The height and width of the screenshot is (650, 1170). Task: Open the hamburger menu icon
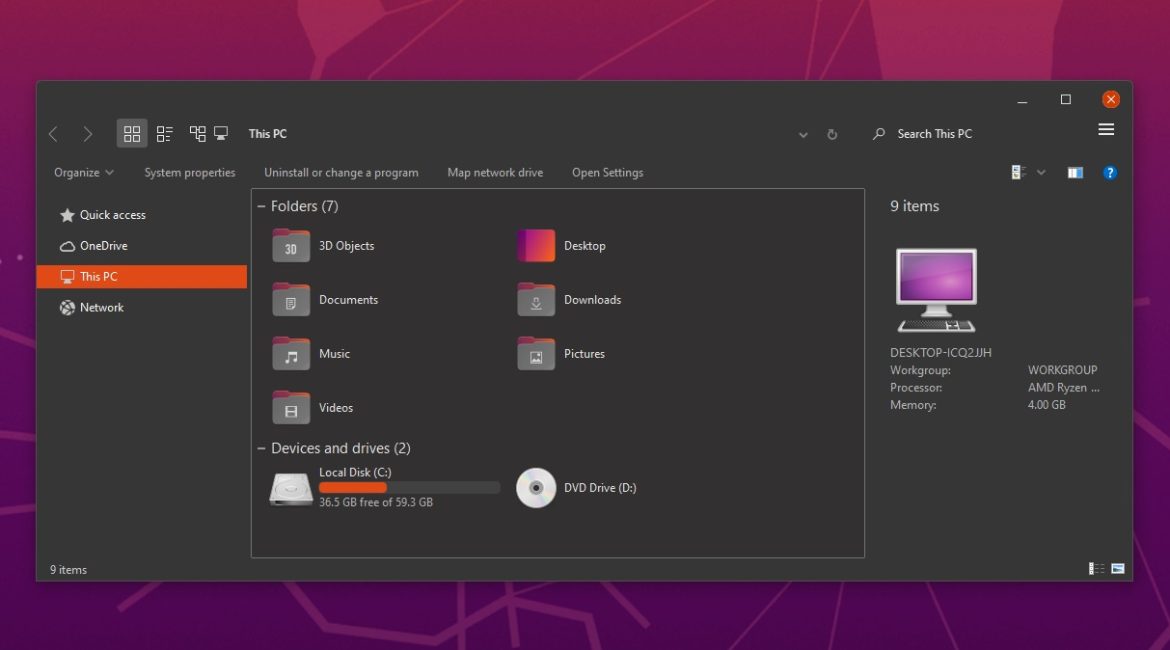point(1106,130)
